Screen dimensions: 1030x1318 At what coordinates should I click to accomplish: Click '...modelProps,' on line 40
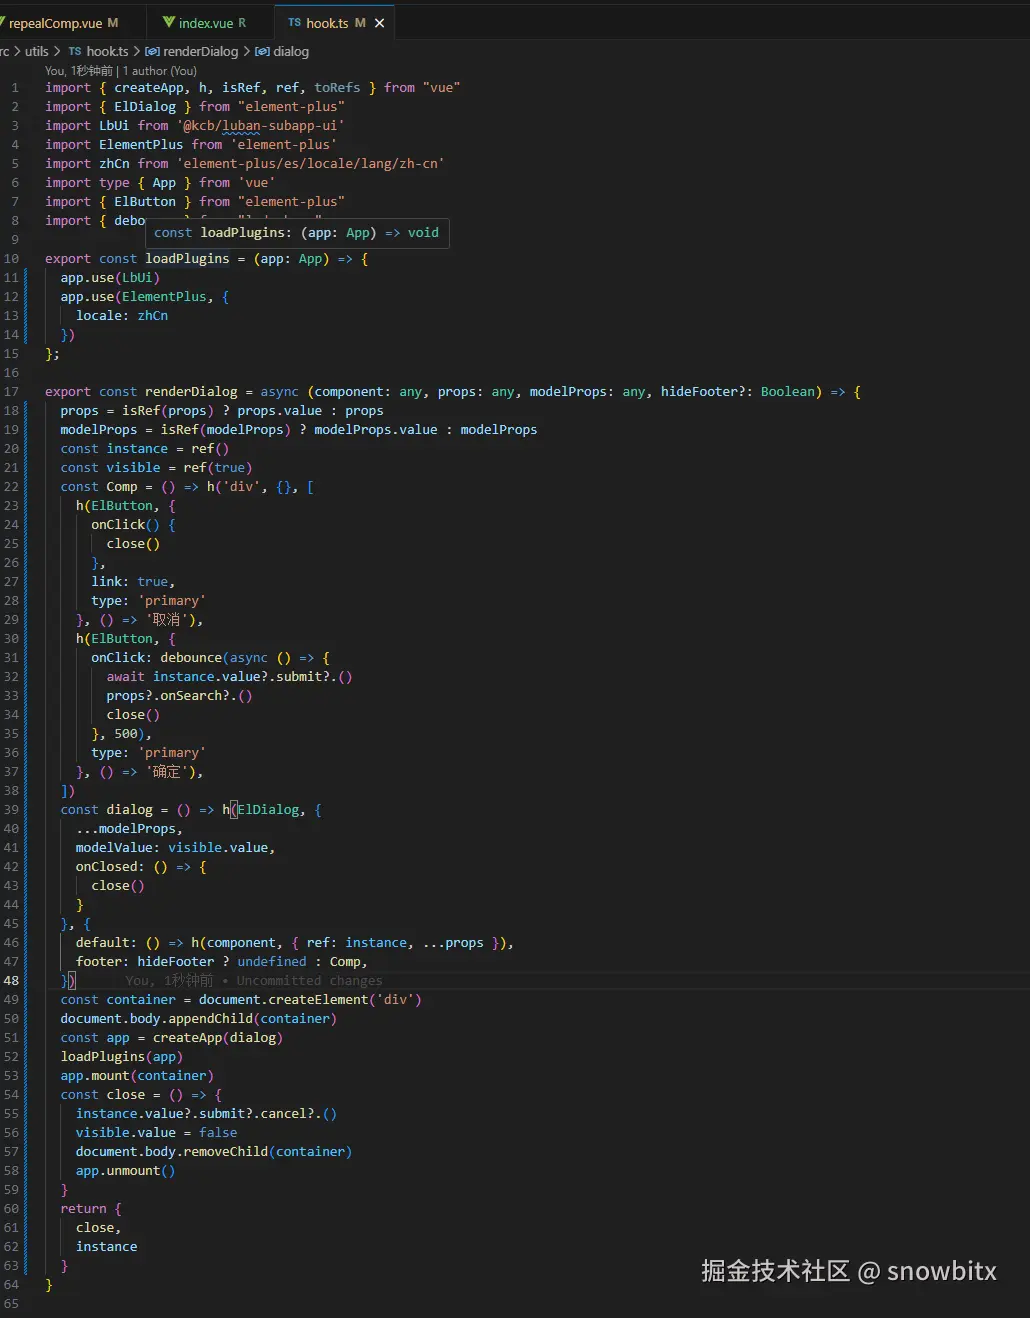pyautogui.click(x=130, y=828)
